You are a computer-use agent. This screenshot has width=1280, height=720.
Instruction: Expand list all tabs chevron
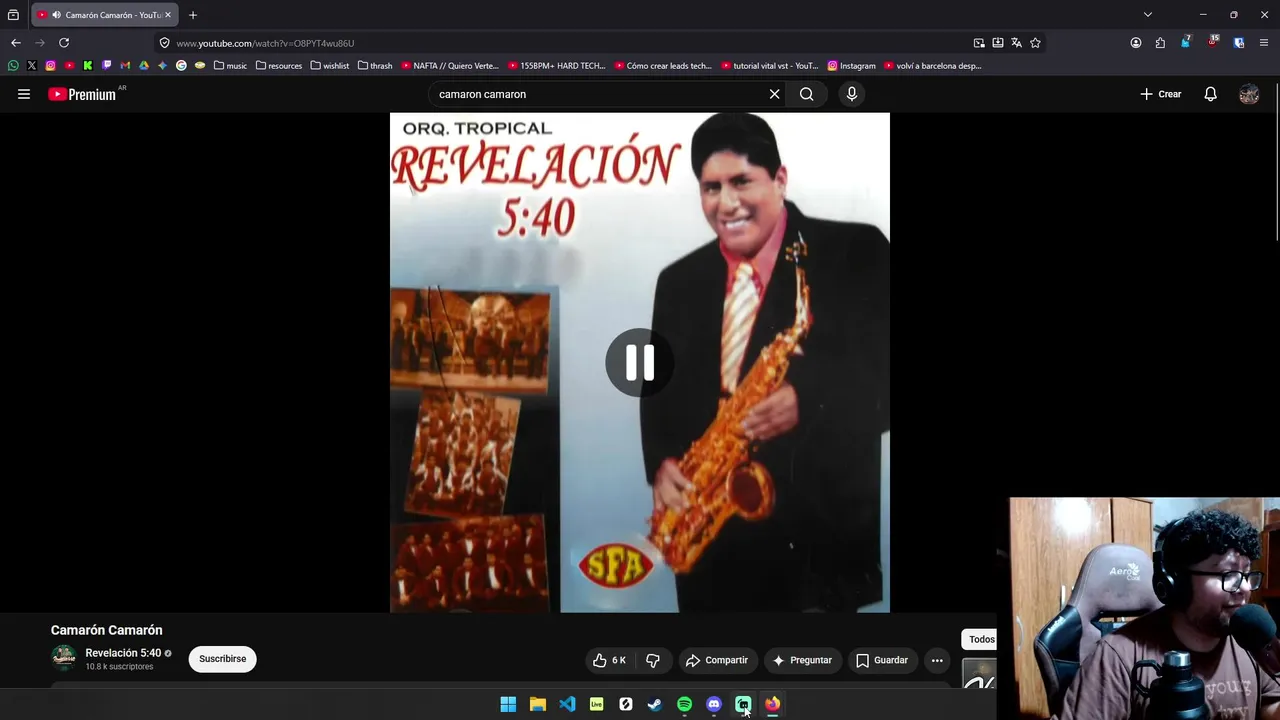tap(1148, 15)
